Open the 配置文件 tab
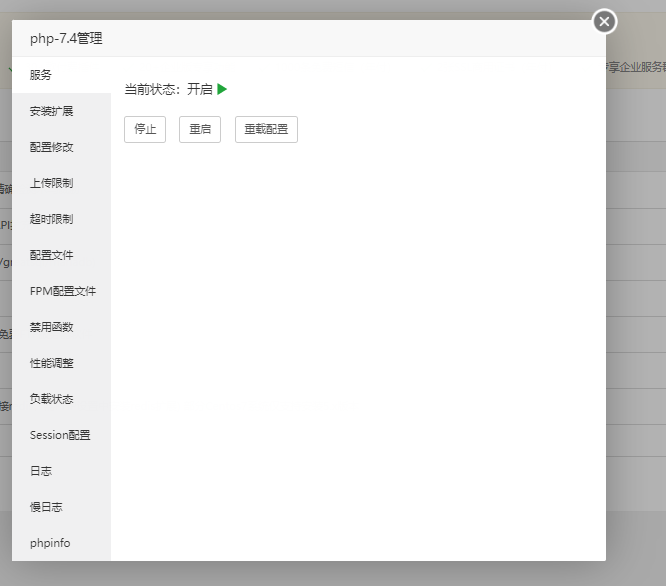Screen dimensions: 666x586 tap(51, 255)
